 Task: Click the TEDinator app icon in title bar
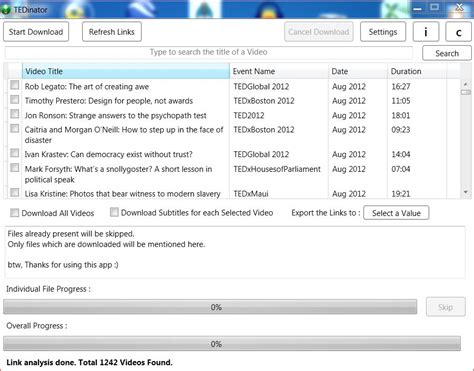(x=6, y=10)
